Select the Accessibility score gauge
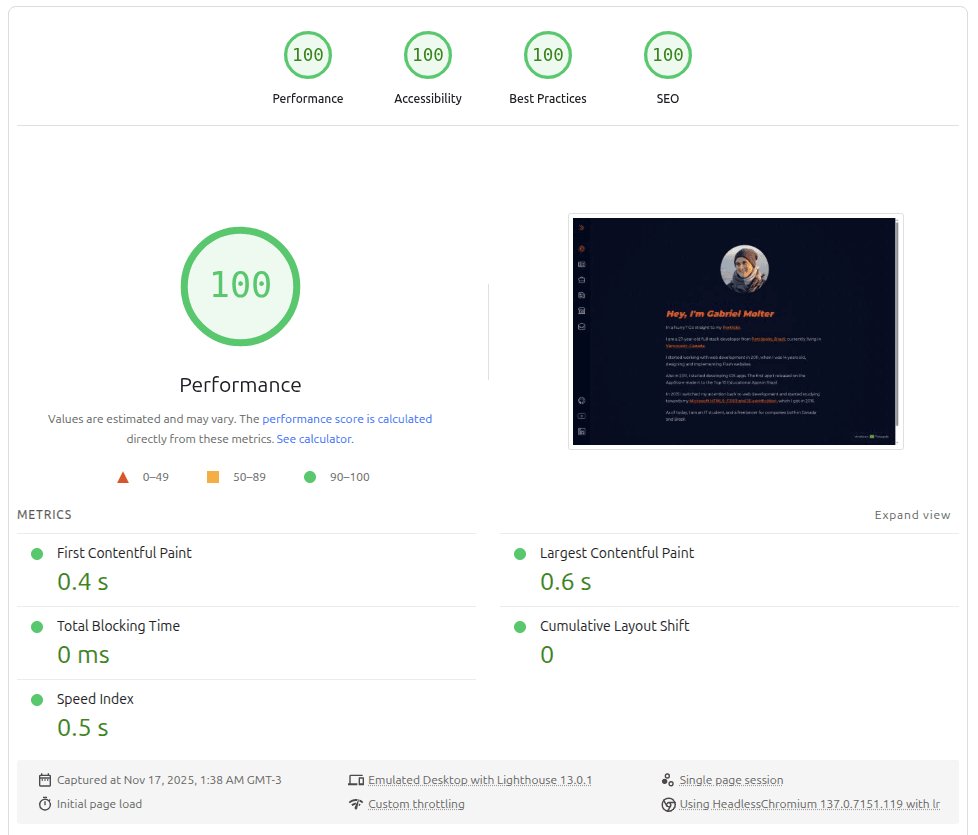Viewport: 978px width, 835px height. (x=428, y=55)
